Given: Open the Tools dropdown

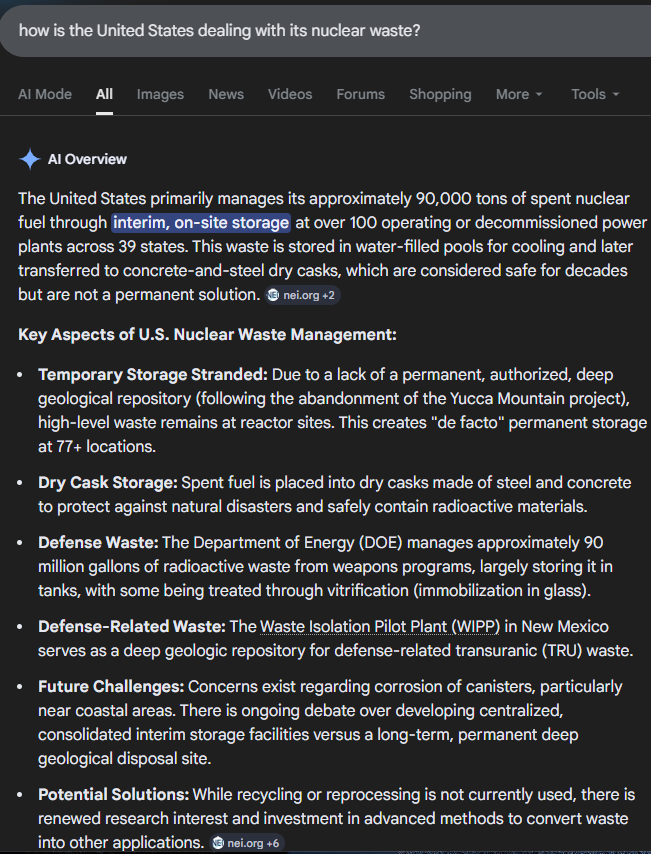Looking at the screenshot, I should (595, 94).
